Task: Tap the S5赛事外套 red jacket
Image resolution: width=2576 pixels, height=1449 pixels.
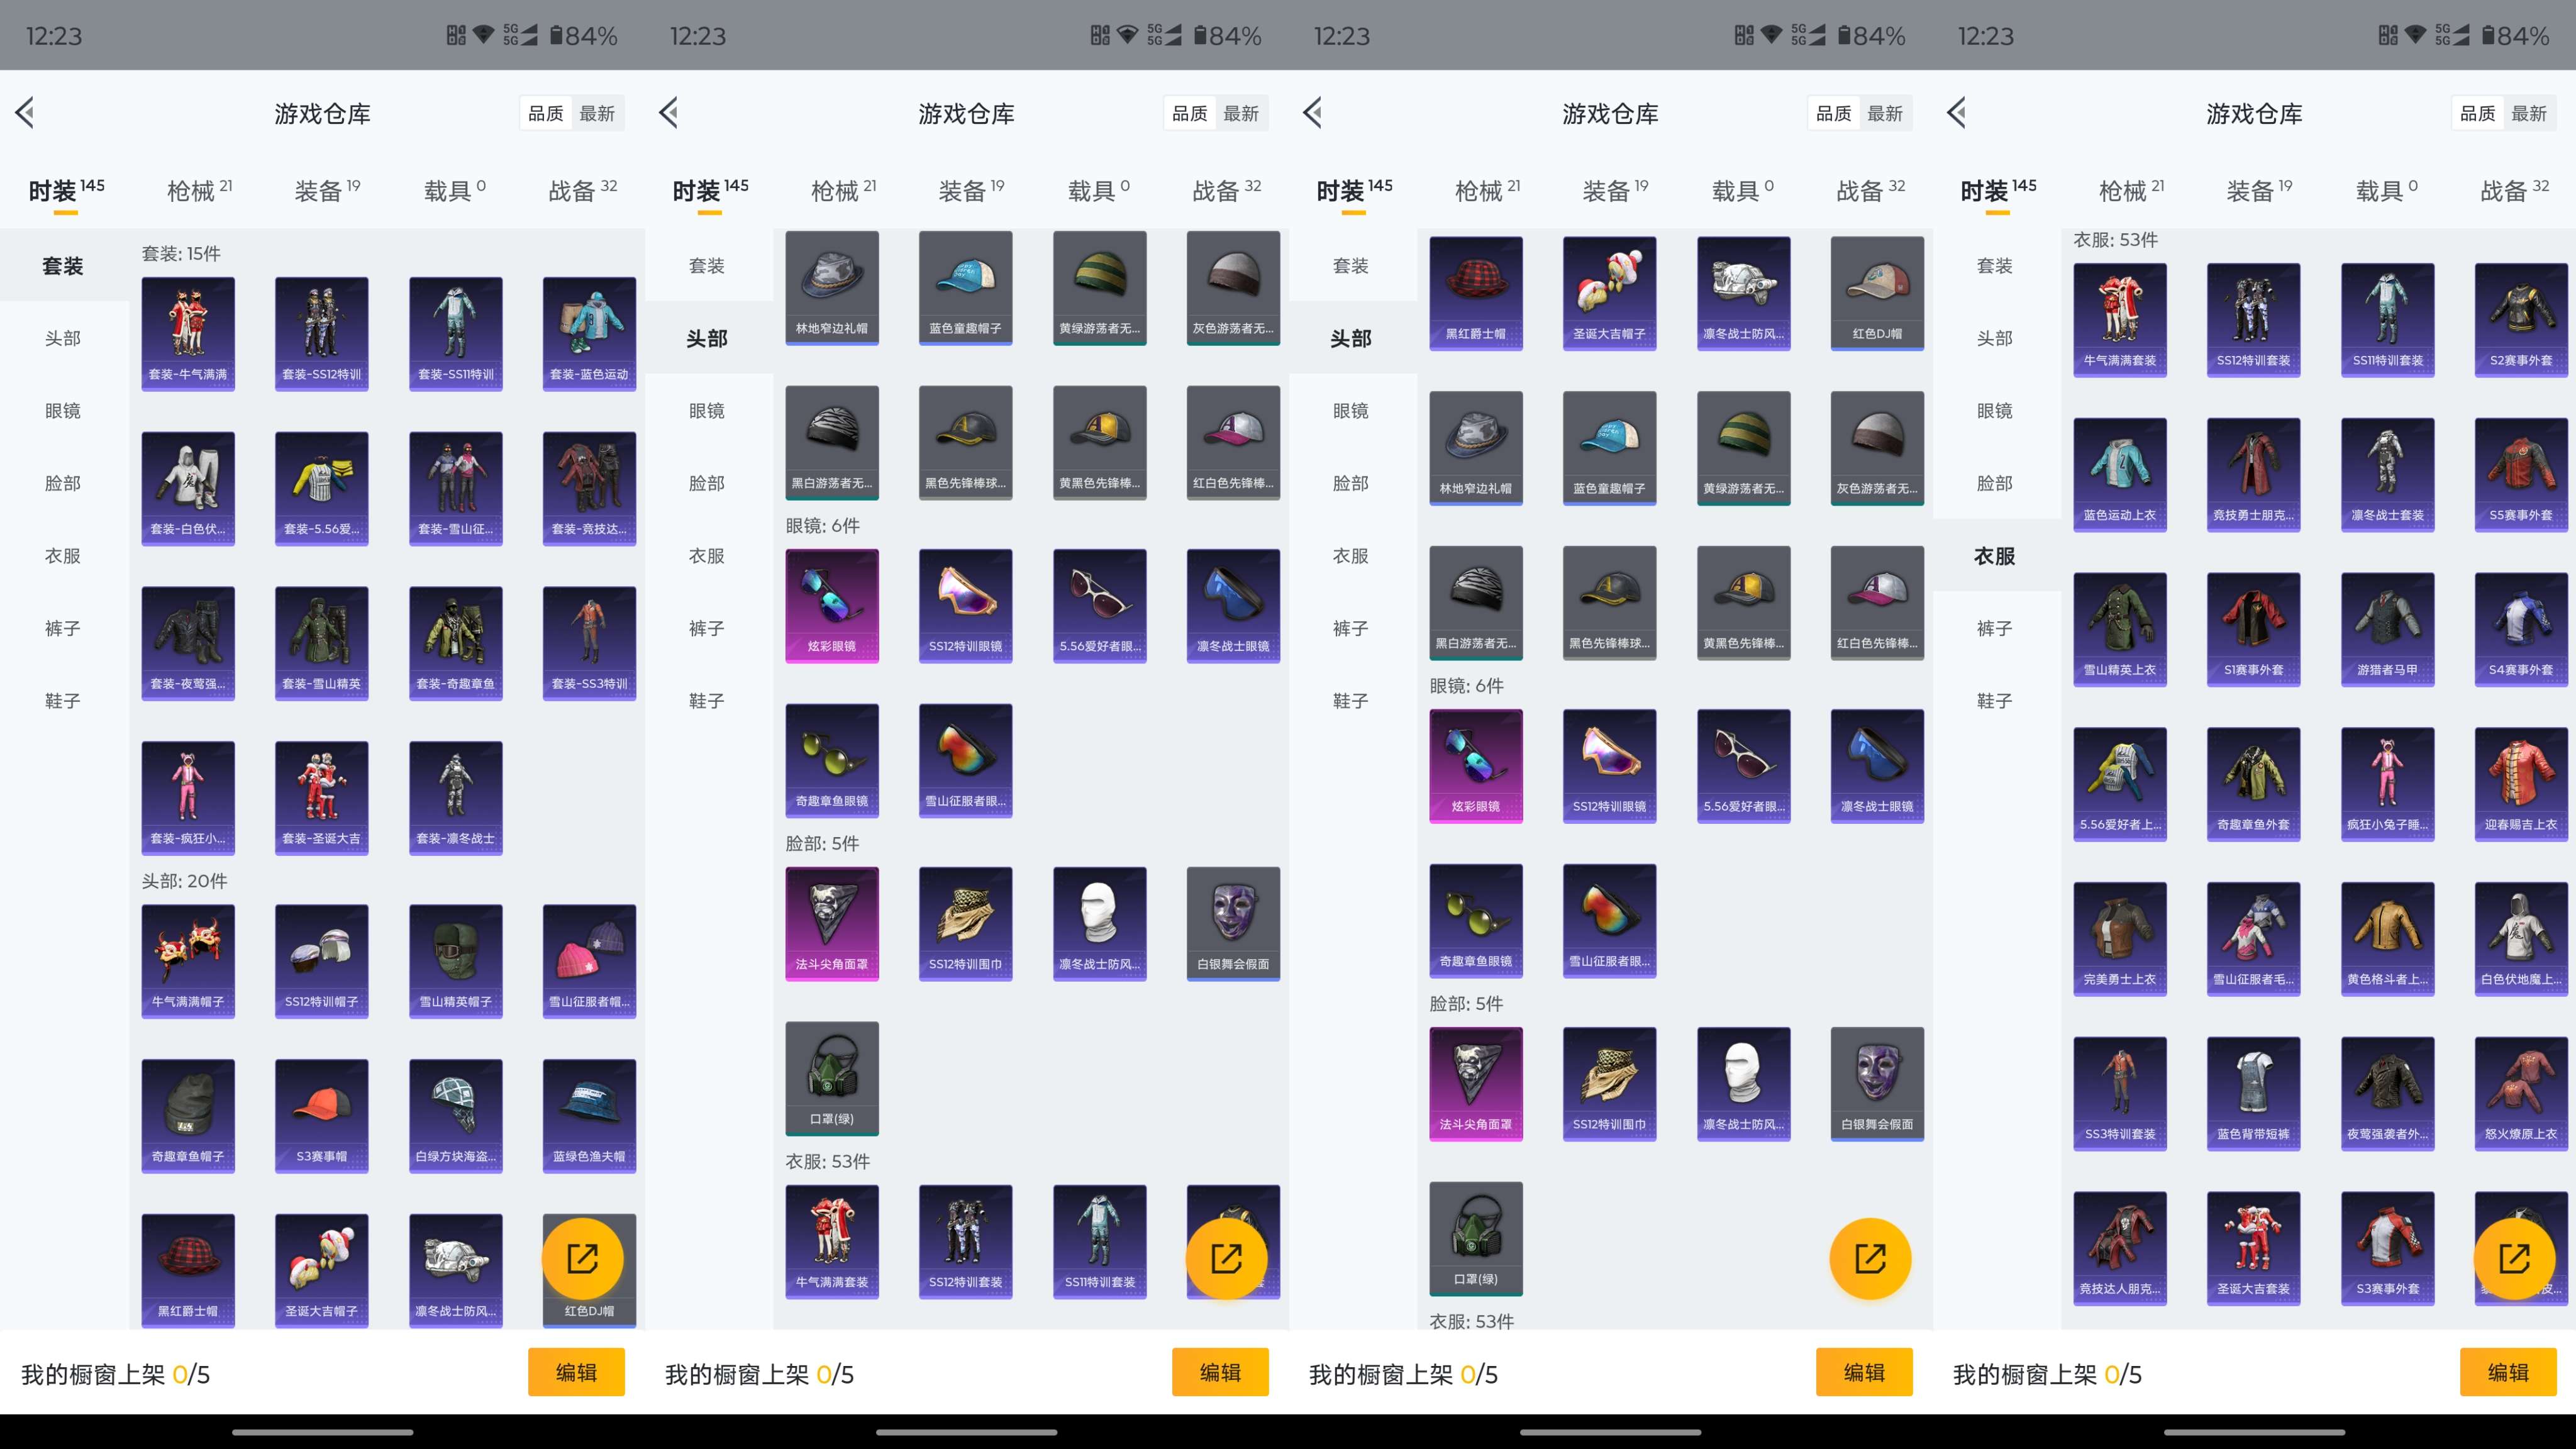Action: (x=2522, y=475)
